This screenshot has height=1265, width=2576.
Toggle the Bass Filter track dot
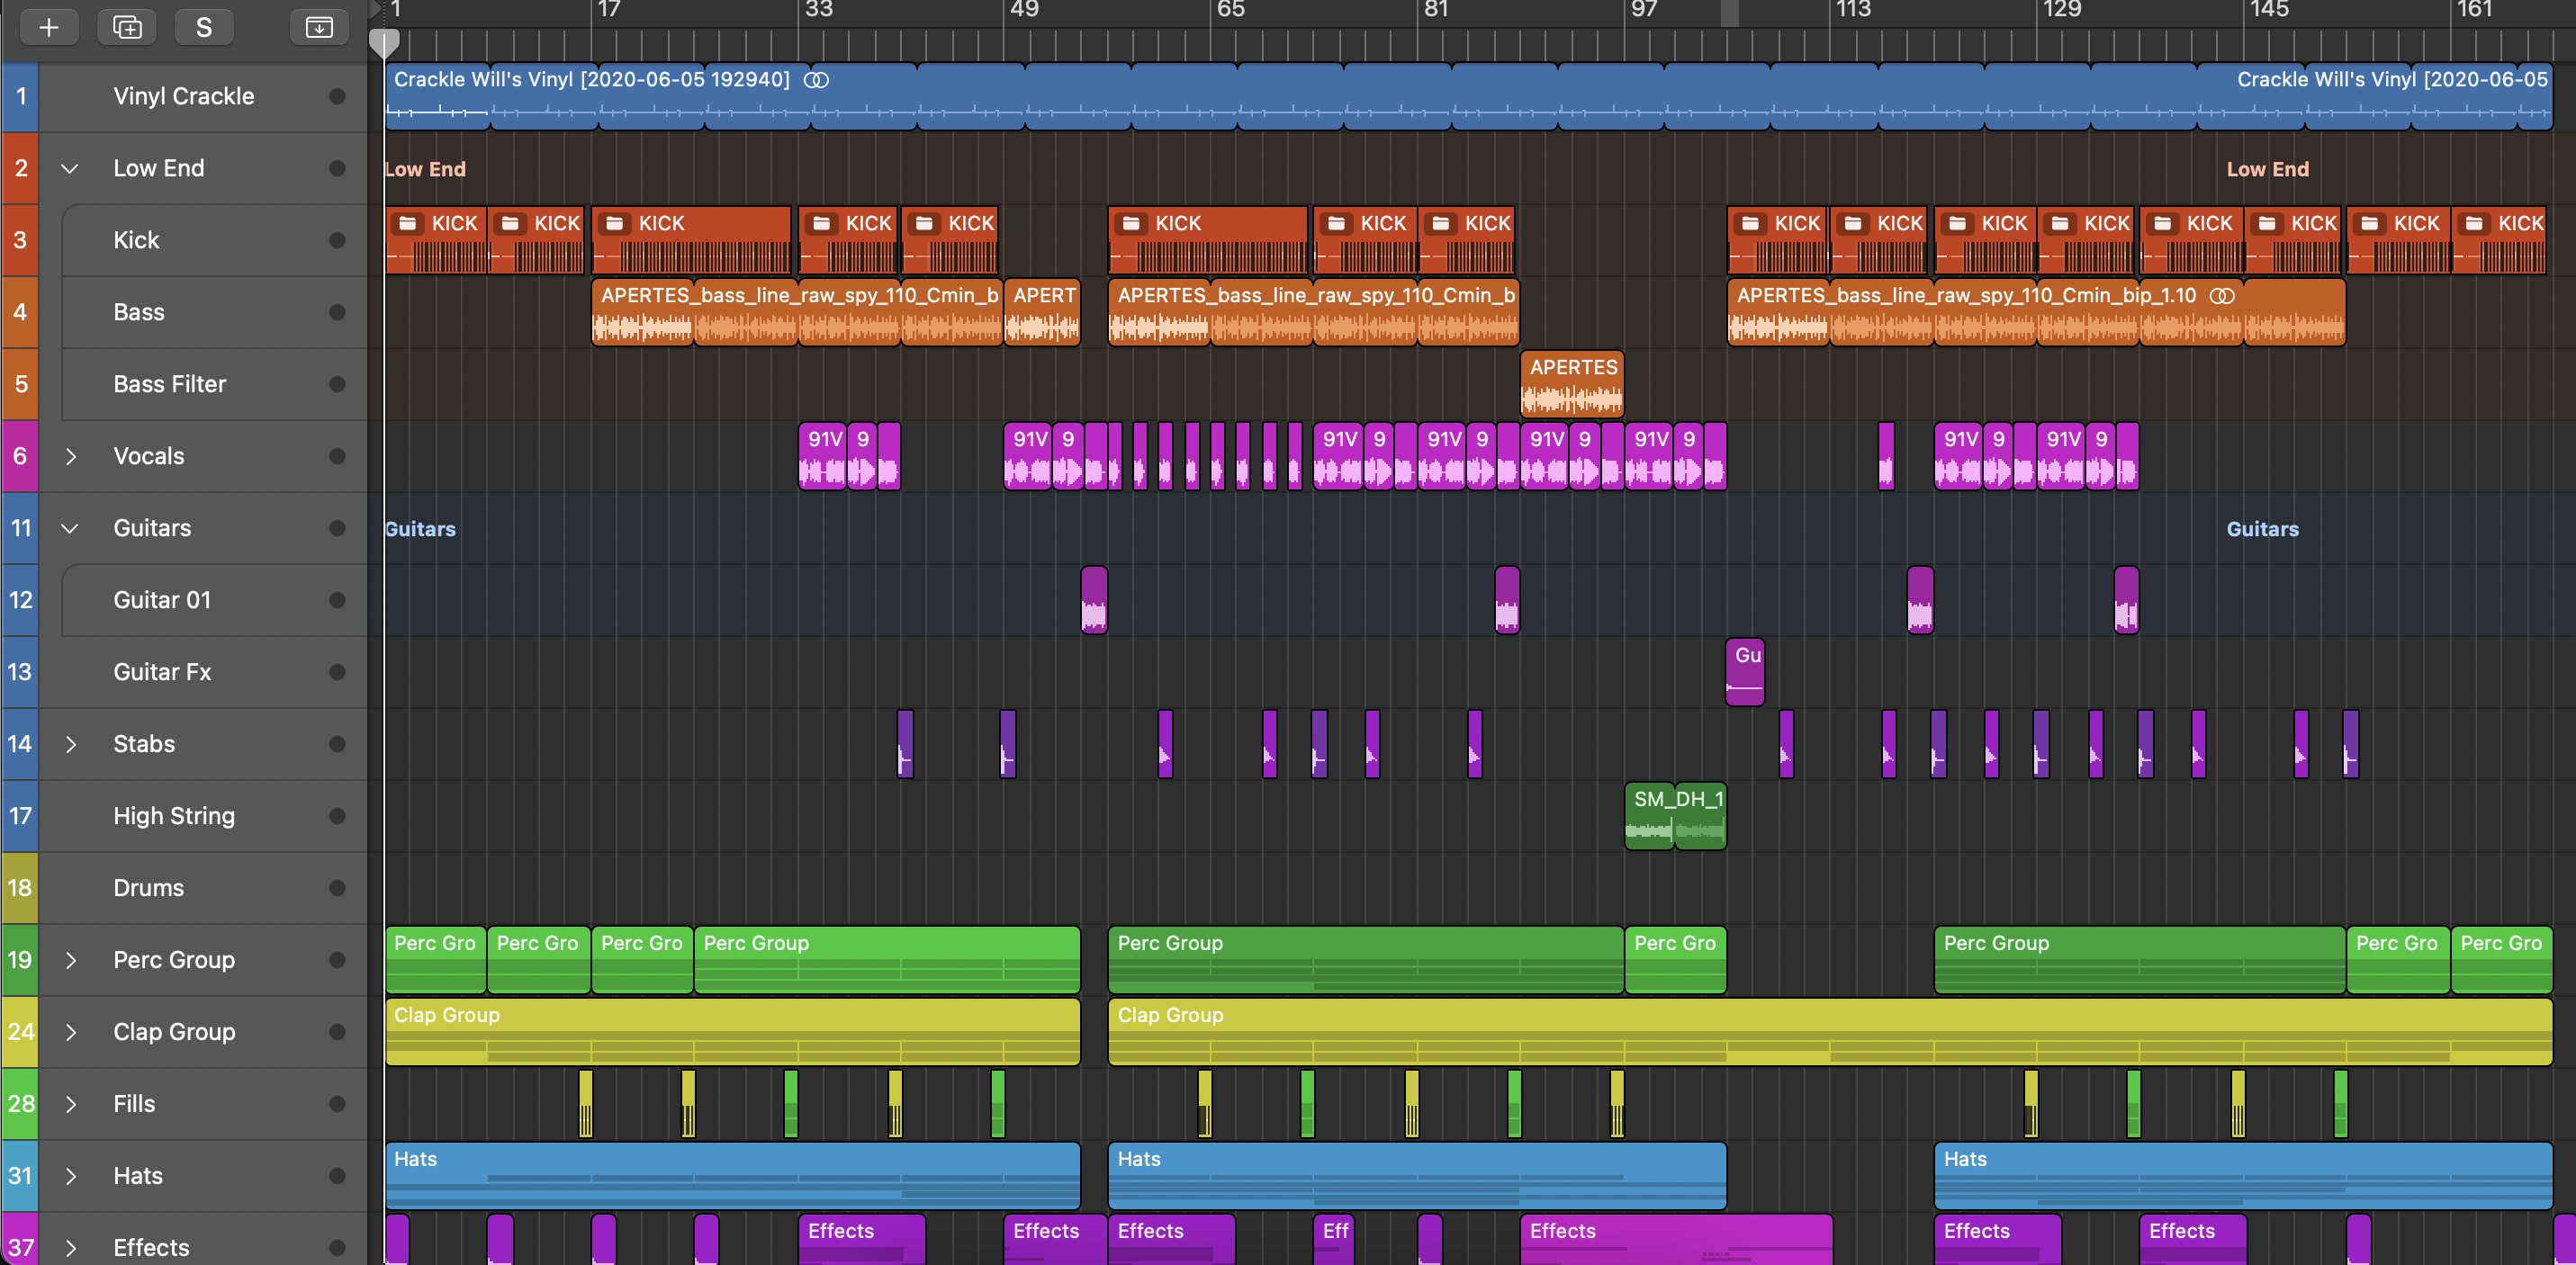click(337, 384)
